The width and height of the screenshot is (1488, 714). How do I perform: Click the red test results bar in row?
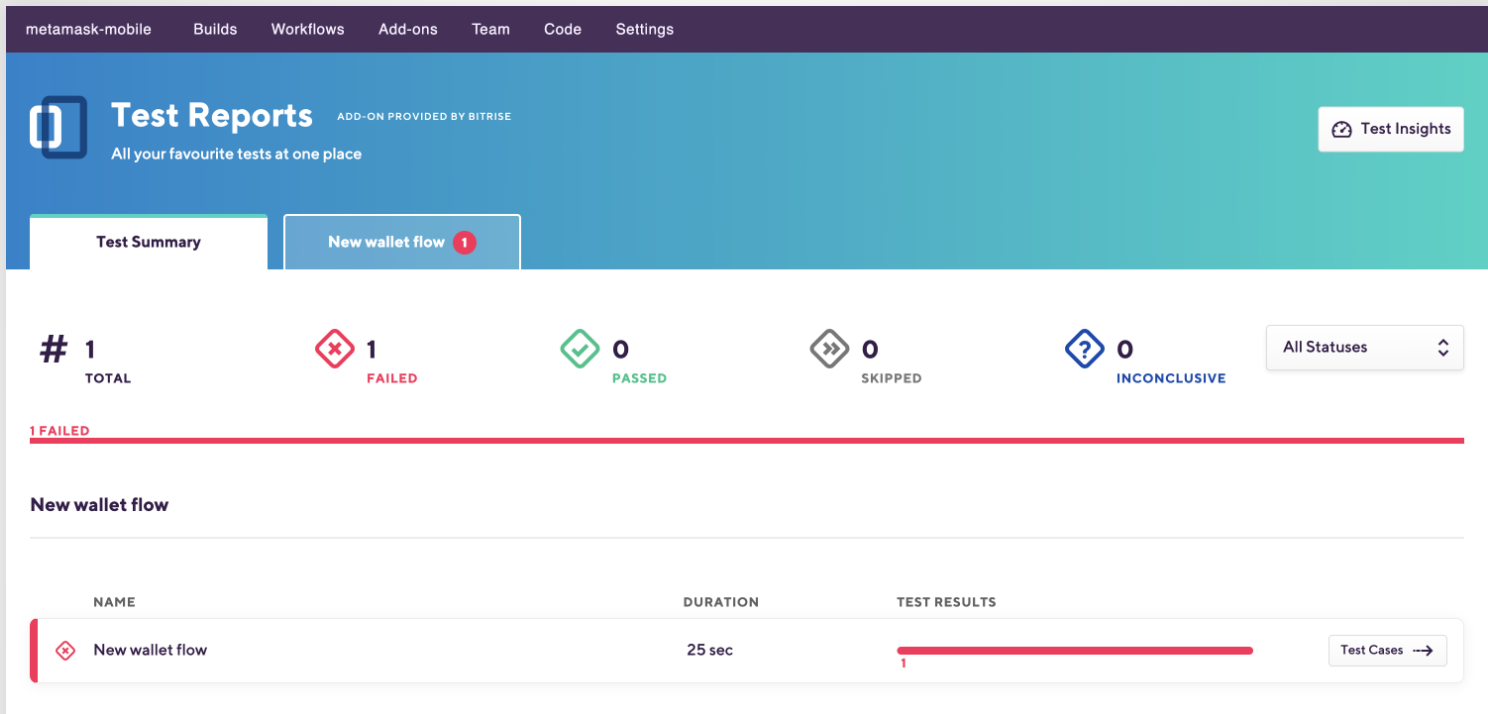(1075, 650)
